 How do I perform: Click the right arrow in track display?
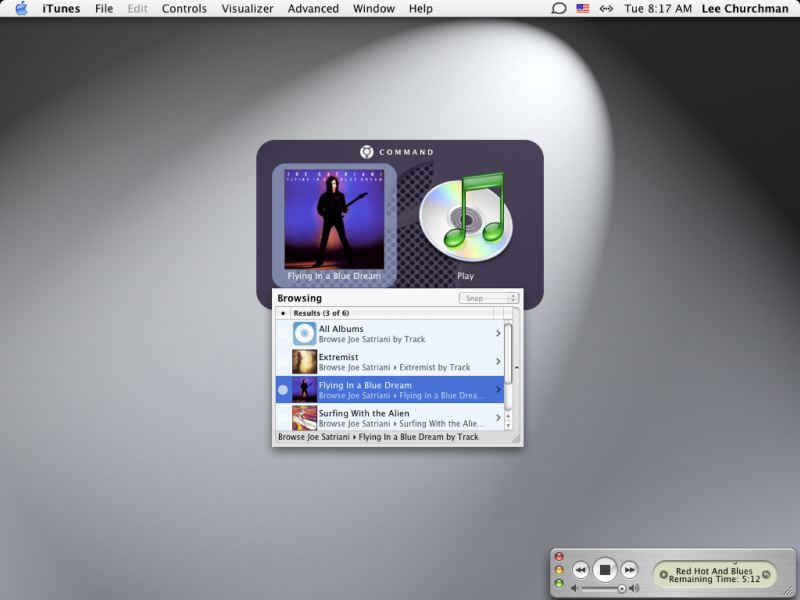(766, 575)
